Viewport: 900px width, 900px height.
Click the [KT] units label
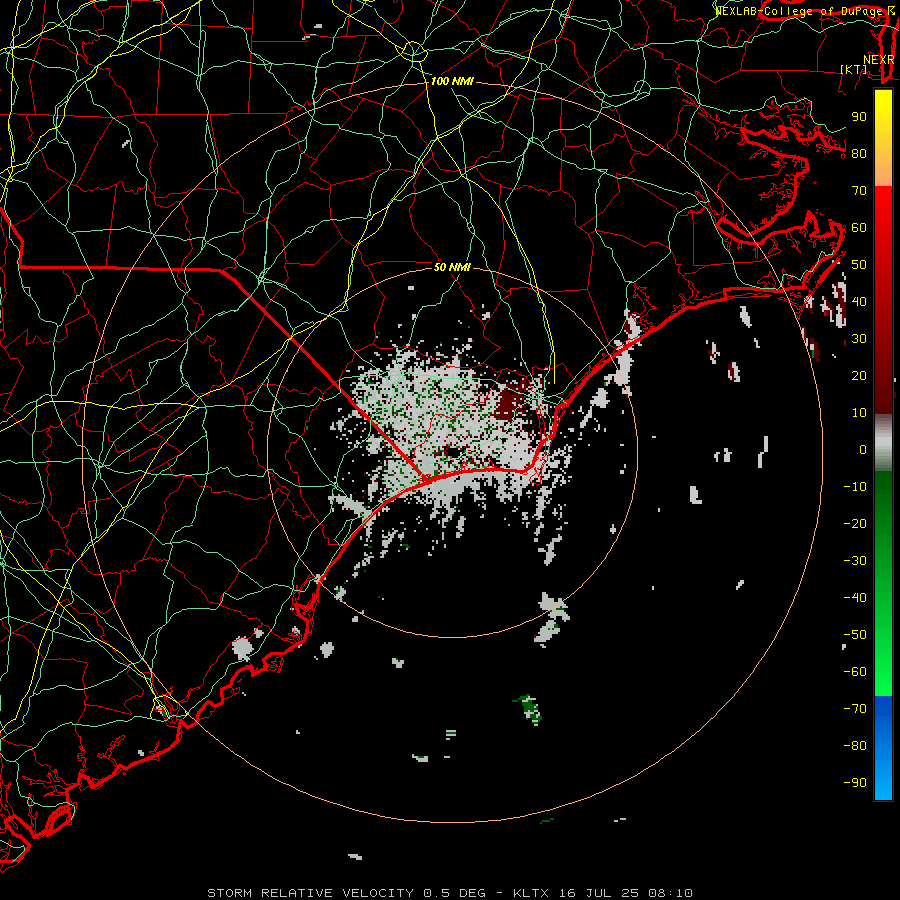pyautogui.click(x=854, y=69)
